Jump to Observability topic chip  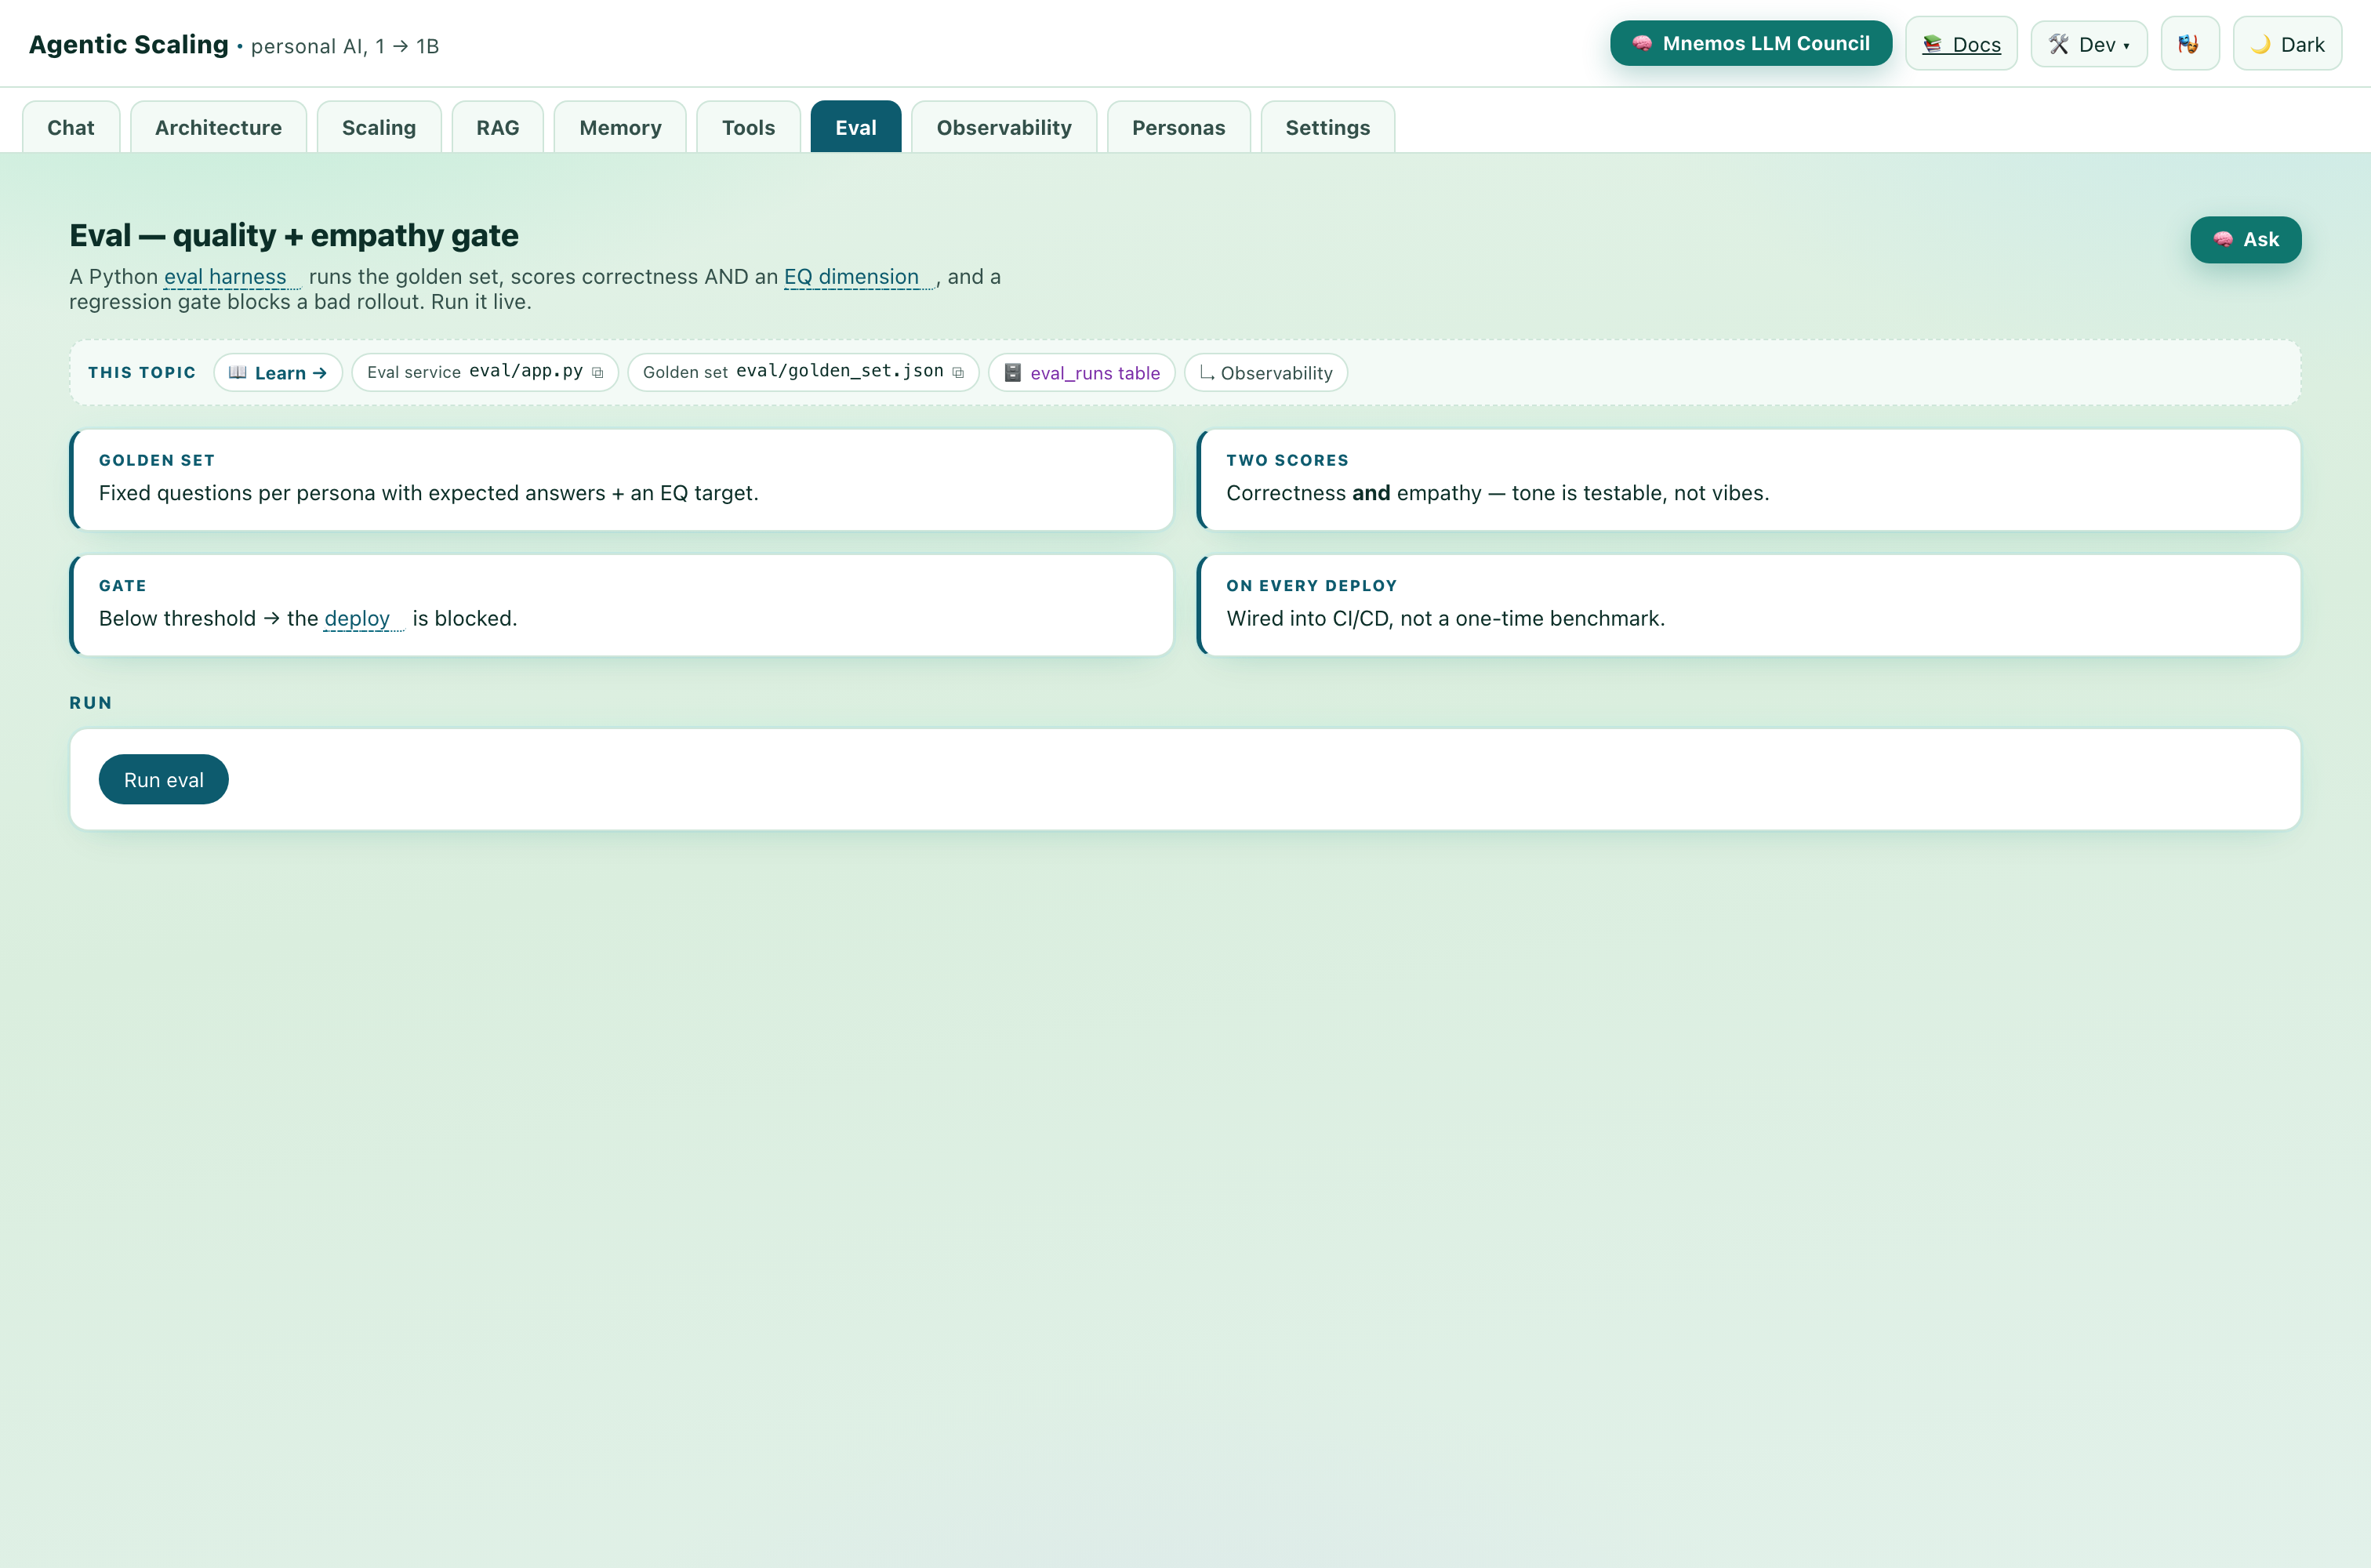coord(1266,373)
